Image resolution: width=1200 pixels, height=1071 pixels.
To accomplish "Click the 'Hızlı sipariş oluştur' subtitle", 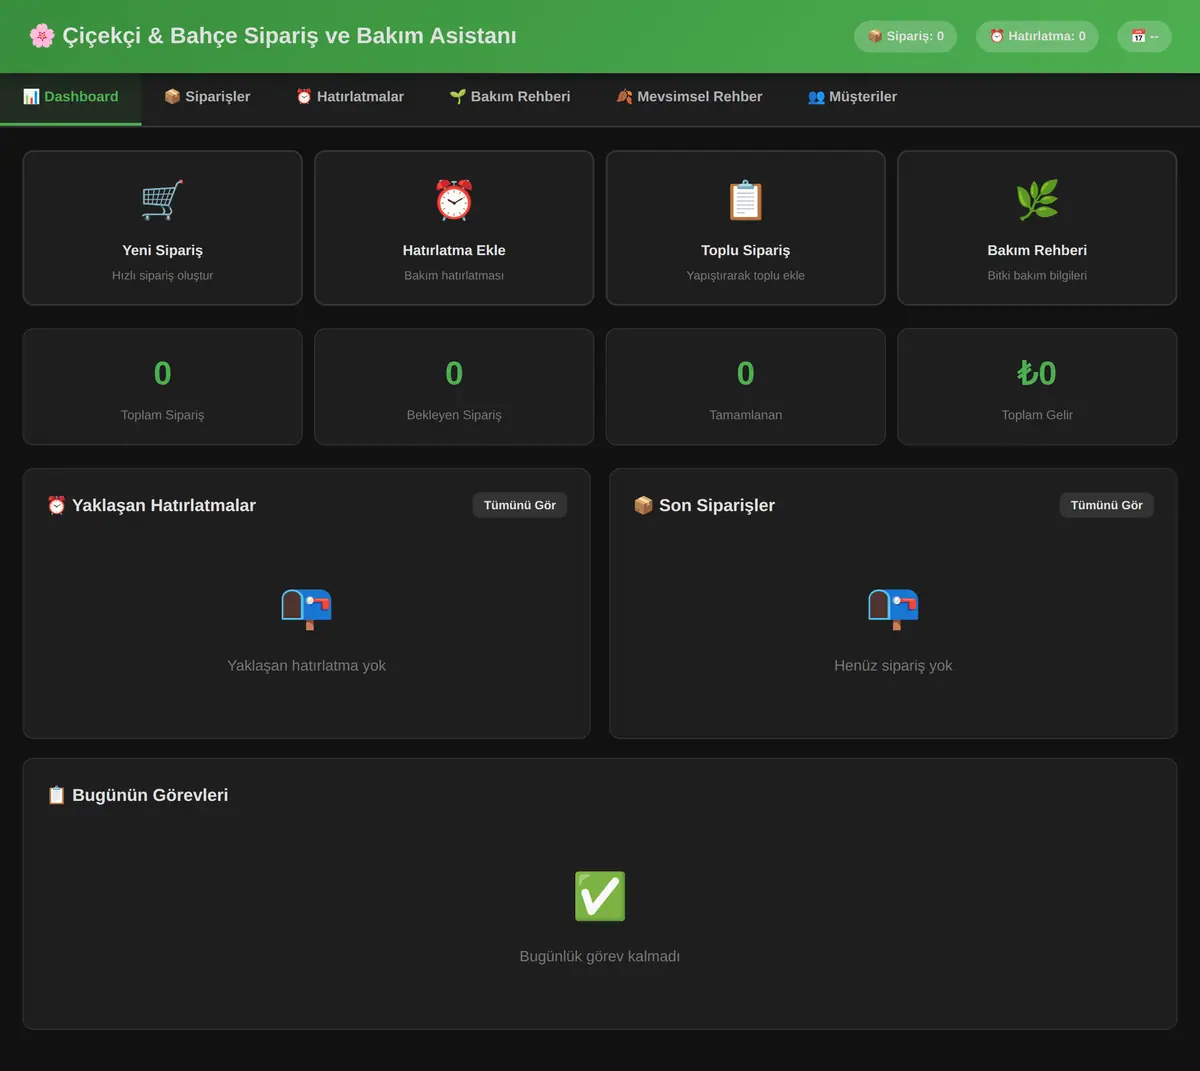I will point(162,275).
